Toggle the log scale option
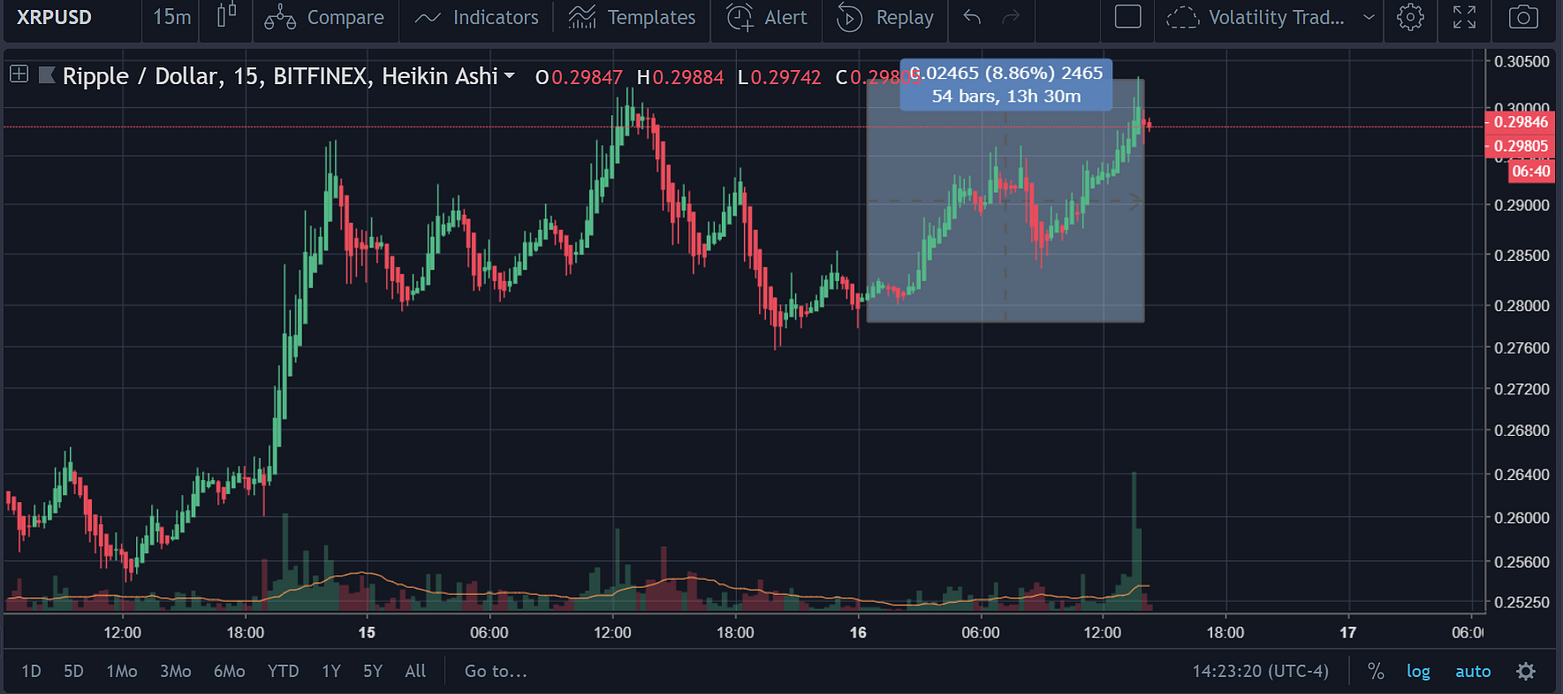This screenshot has width=1563, height=694. pos(1418,671)
